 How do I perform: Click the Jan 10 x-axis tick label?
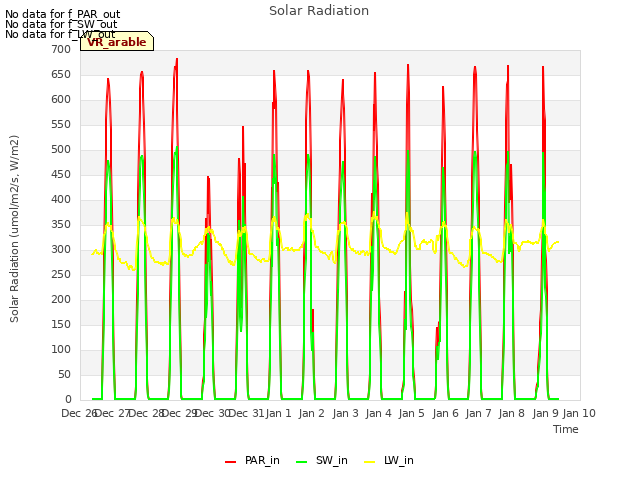579,413
